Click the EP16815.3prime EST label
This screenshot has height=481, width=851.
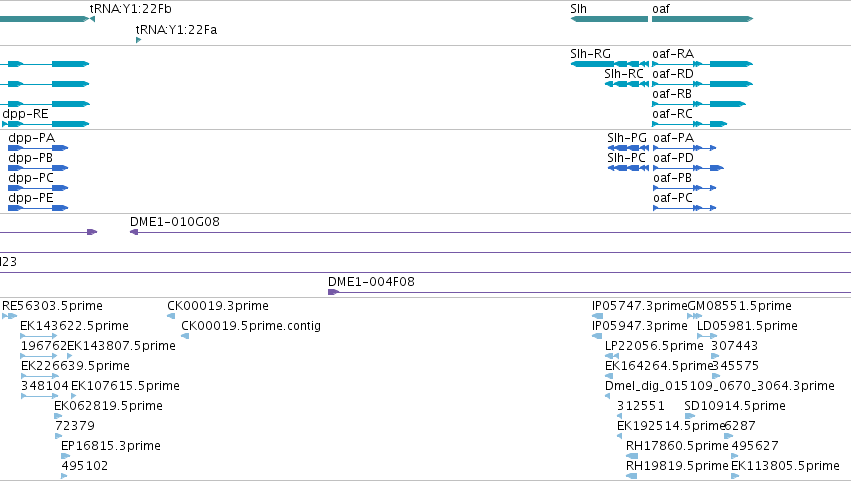pos(111,446)
